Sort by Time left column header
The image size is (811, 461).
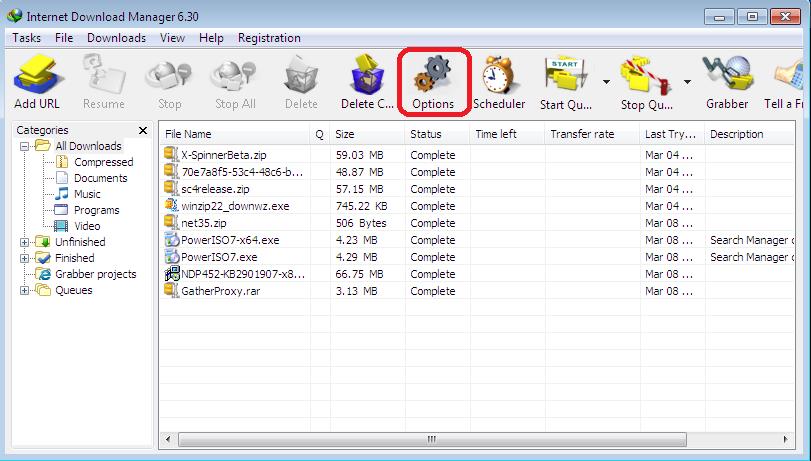[507, 134]
